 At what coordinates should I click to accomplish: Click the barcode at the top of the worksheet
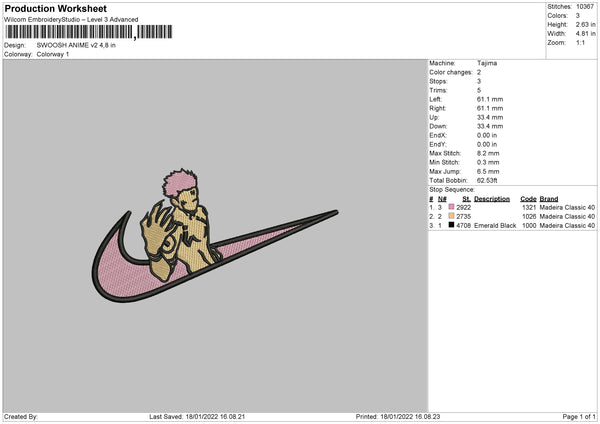coord(89,32)
